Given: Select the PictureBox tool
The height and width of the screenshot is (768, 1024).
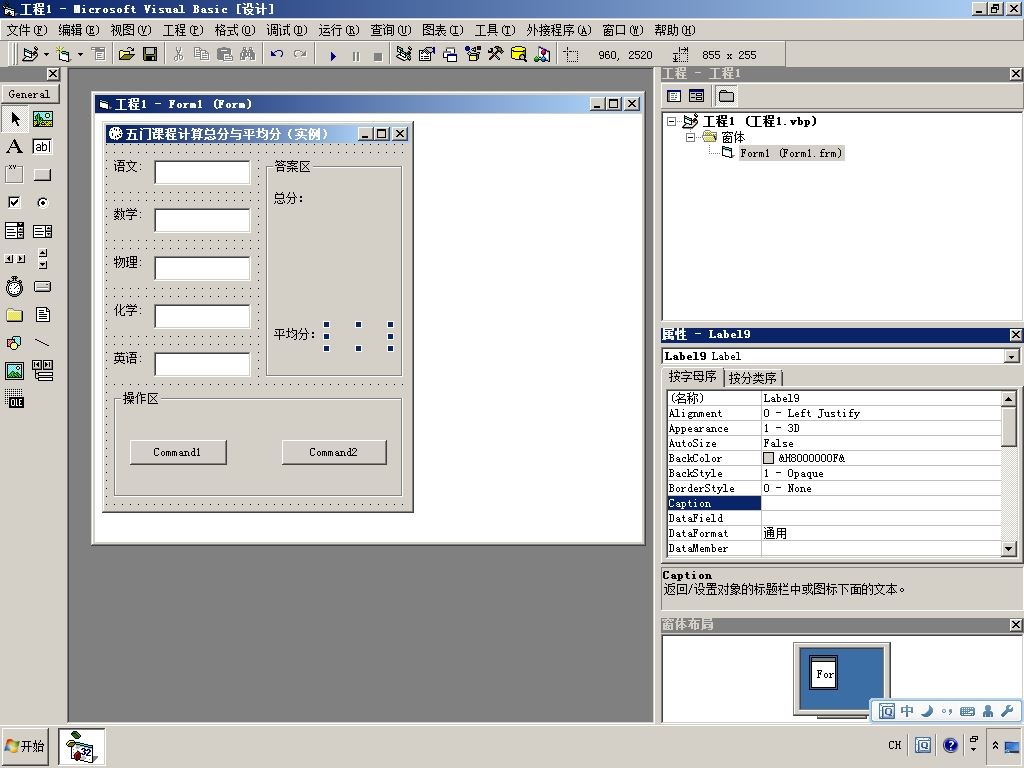Looking at the screenshot, I should pyautogui.click(x=42, y=118).
